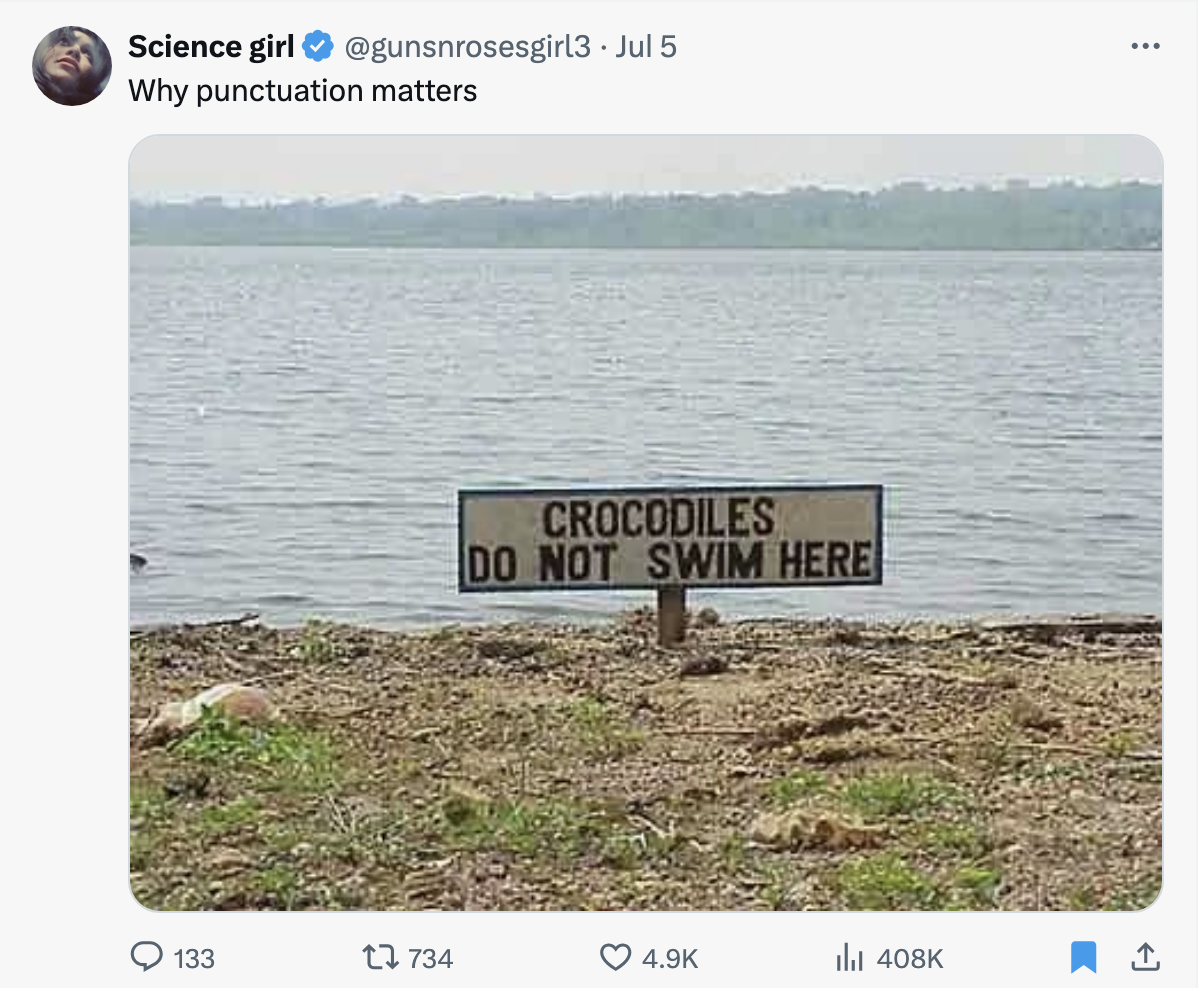
Task: Click the 408K views count
Action: 910,959
